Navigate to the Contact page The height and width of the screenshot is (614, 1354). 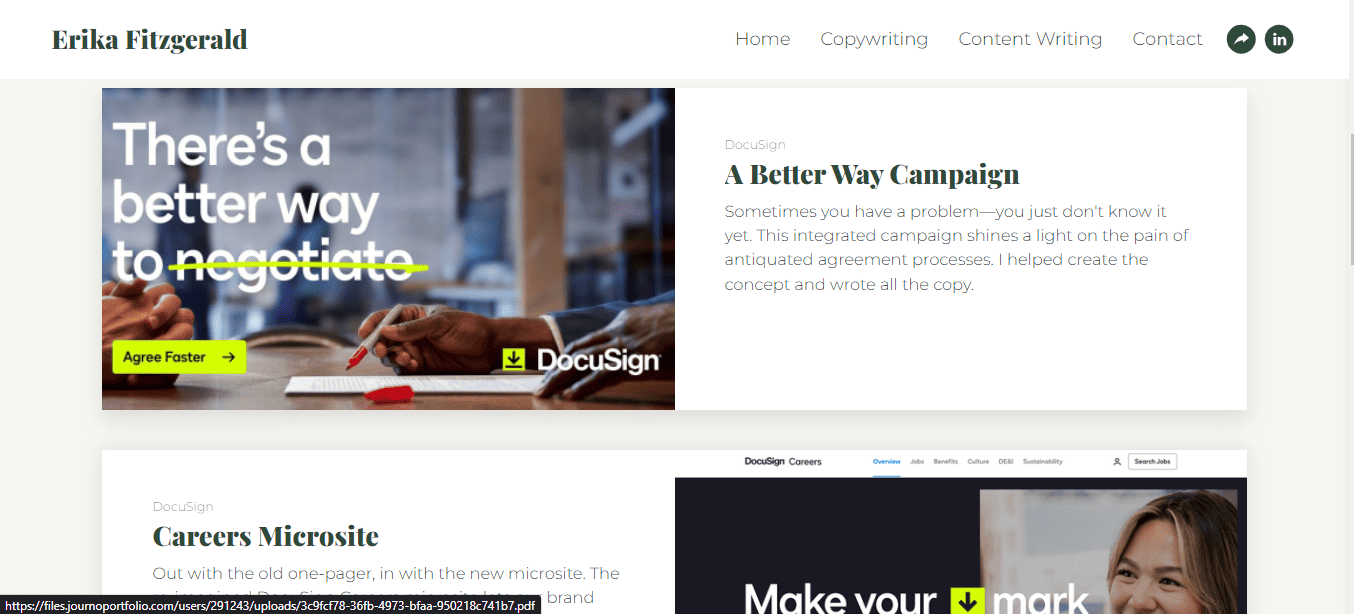coord(1167,39)
